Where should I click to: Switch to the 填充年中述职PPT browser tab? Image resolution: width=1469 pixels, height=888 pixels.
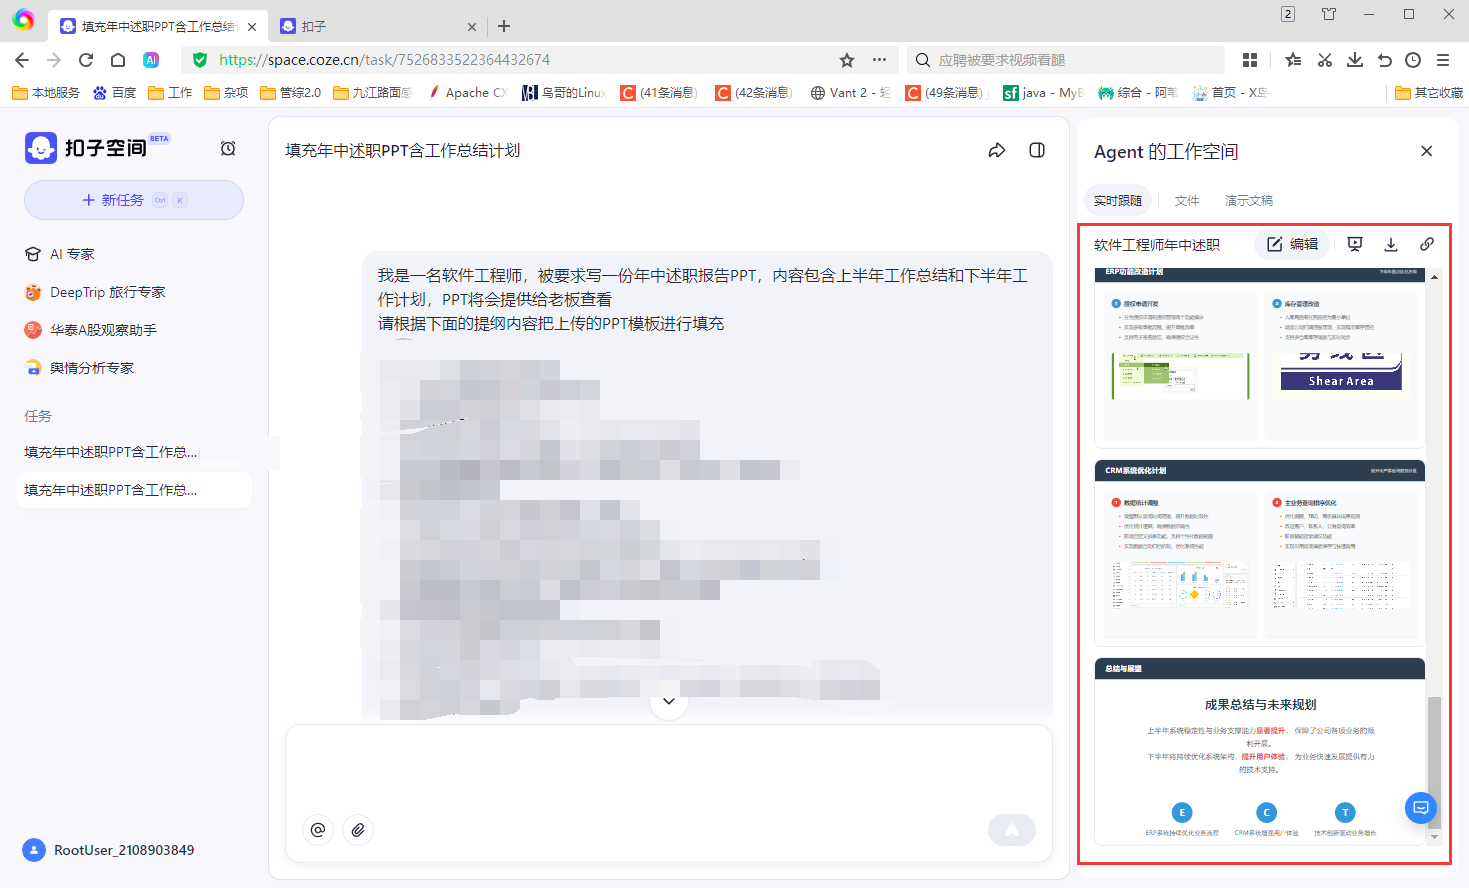pyautogui.click(x=158, y=27)
